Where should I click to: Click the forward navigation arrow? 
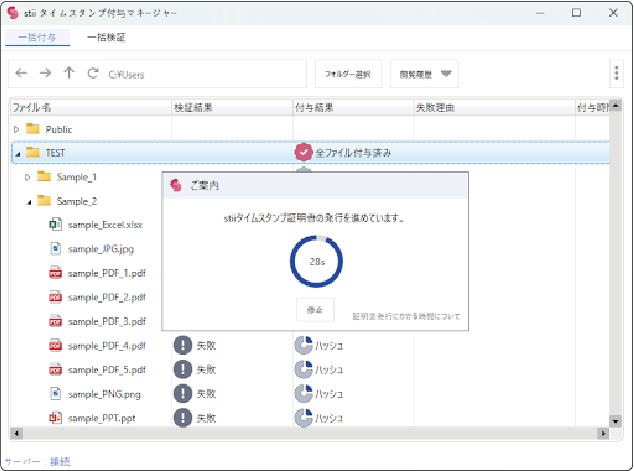click(45, 73)
